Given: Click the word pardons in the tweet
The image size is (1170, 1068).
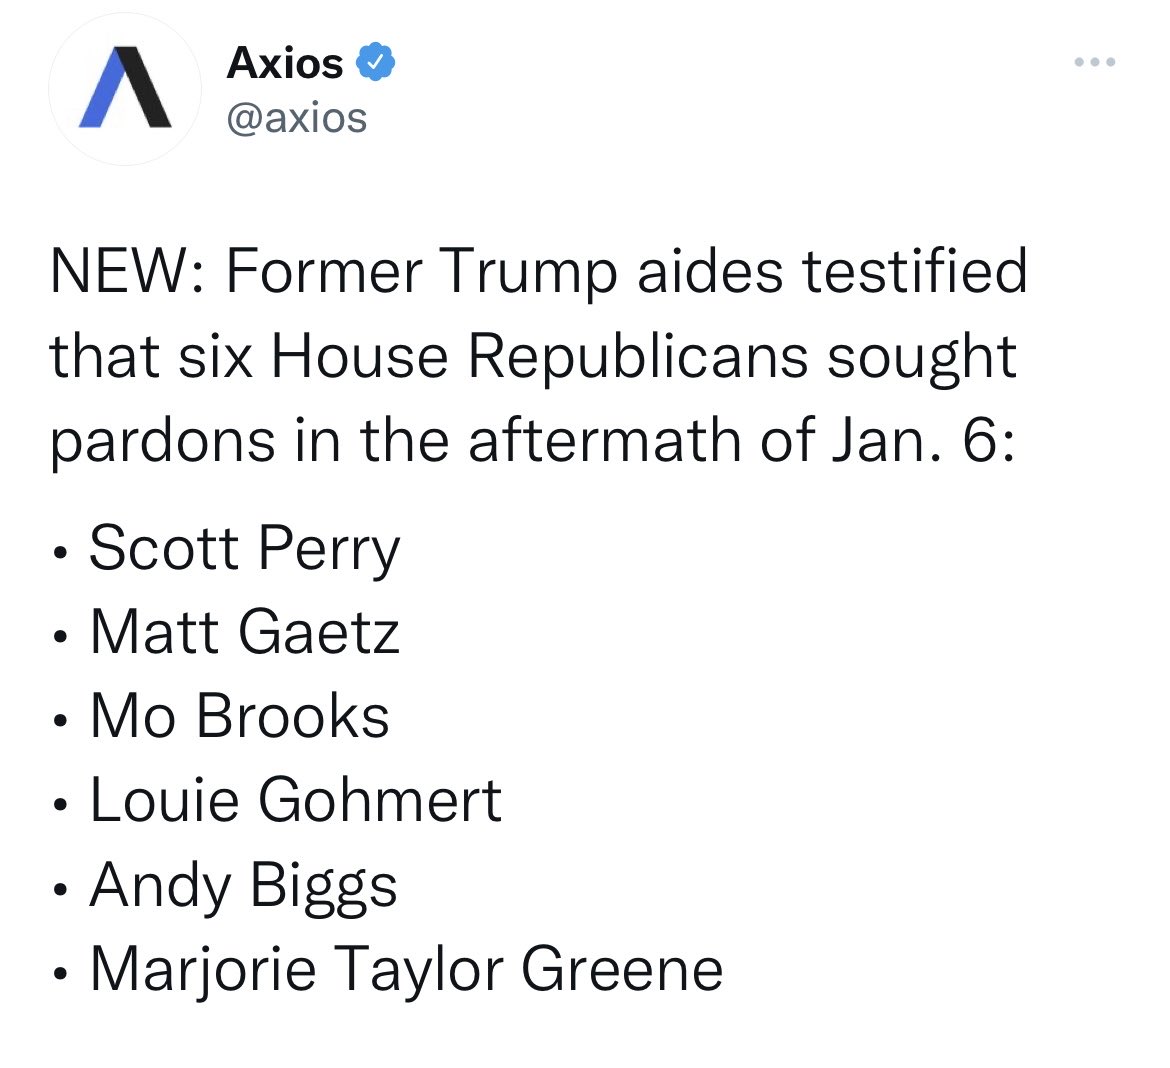Looking at the screenshot, I should (162, 440).
